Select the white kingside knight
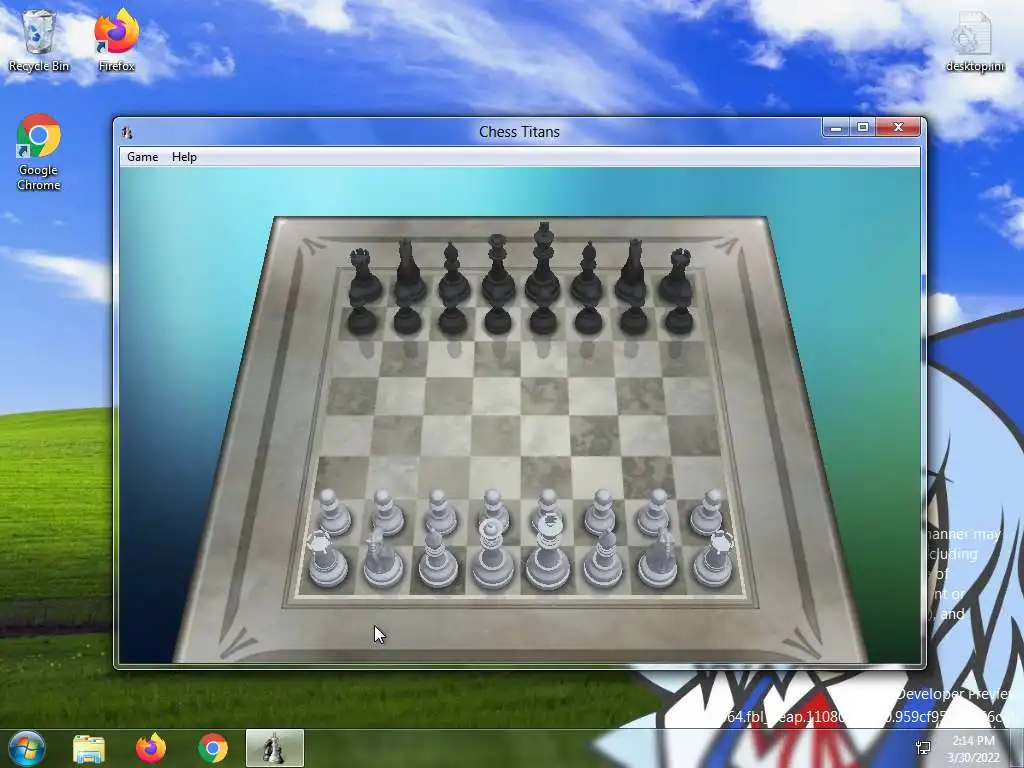 tap(658, 559)
